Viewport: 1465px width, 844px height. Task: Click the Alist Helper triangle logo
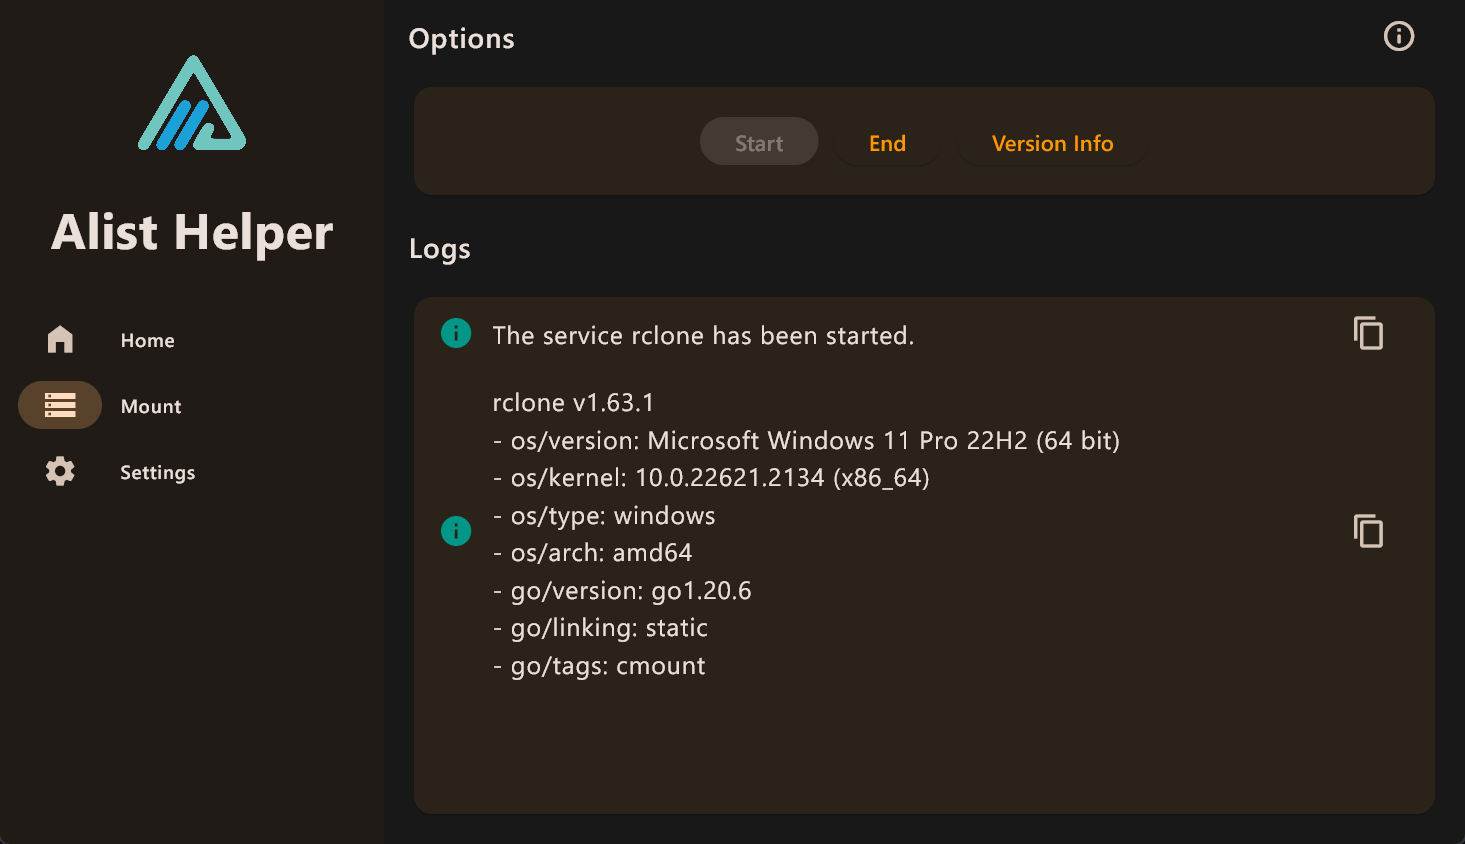pos(192,103)
